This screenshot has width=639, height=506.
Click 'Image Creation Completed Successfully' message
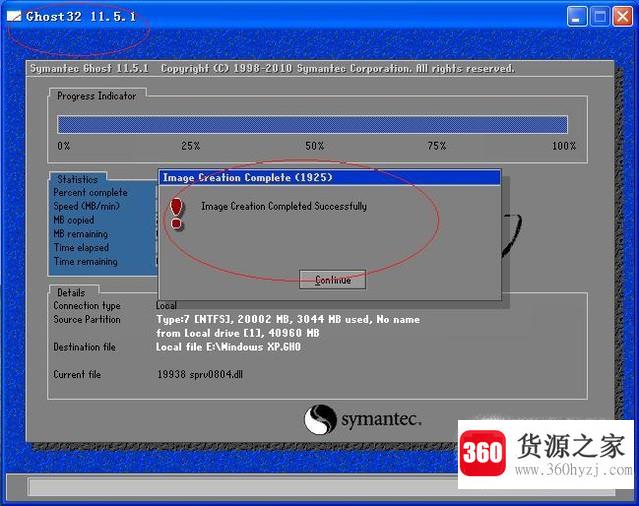click(284, 206)
